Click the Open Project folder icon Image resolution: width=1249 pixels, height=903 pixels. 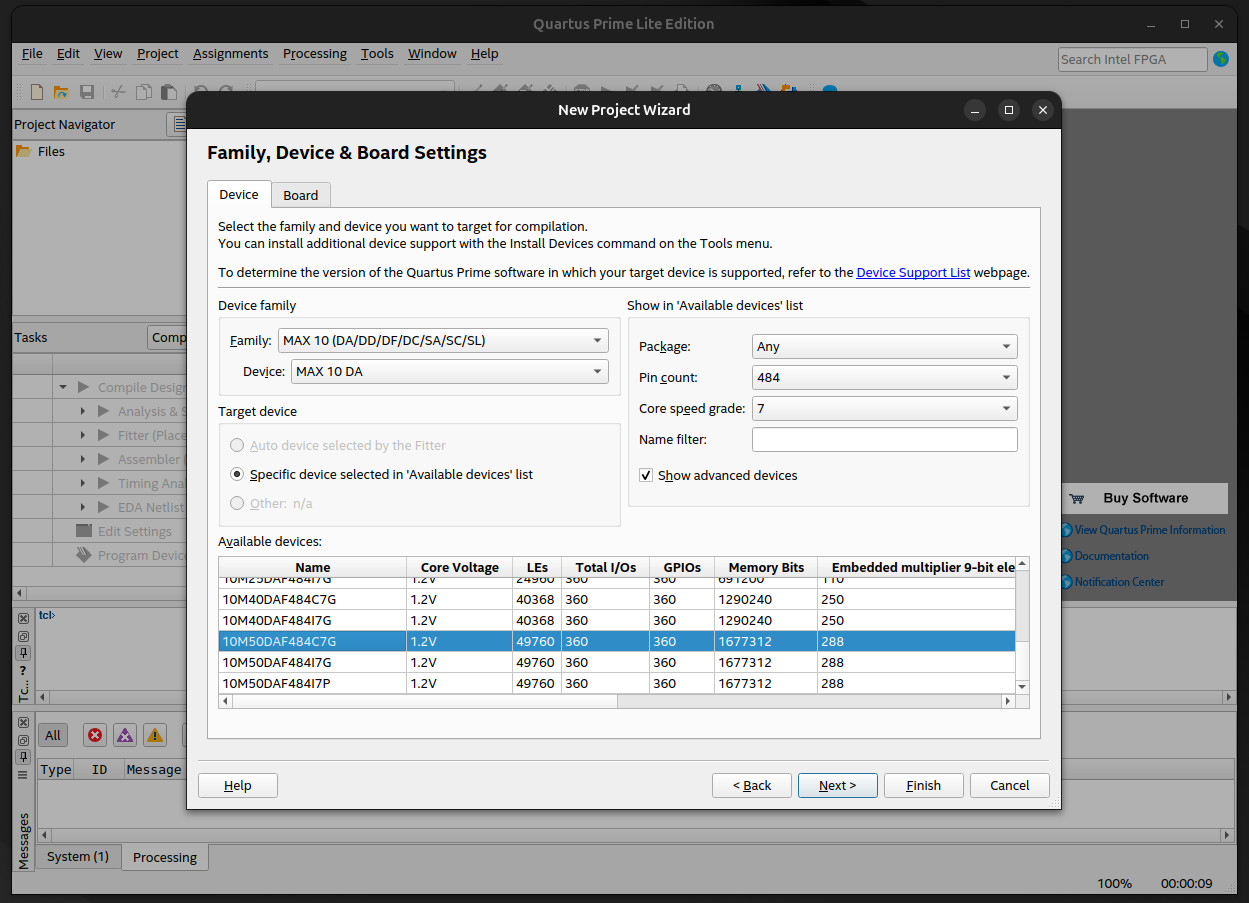61,92
